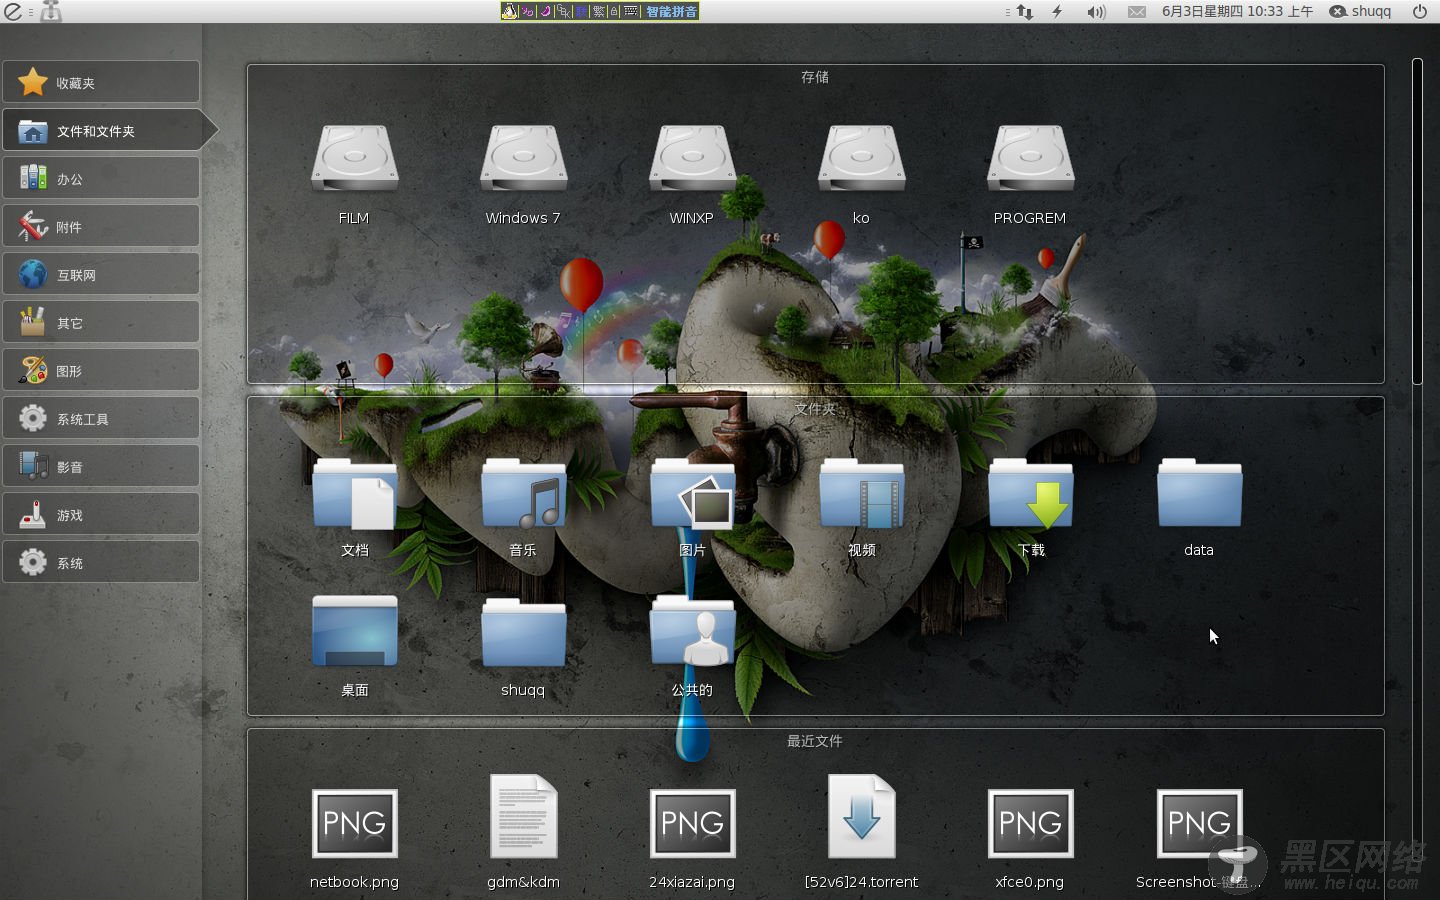Select the 系统 system category

101,562
